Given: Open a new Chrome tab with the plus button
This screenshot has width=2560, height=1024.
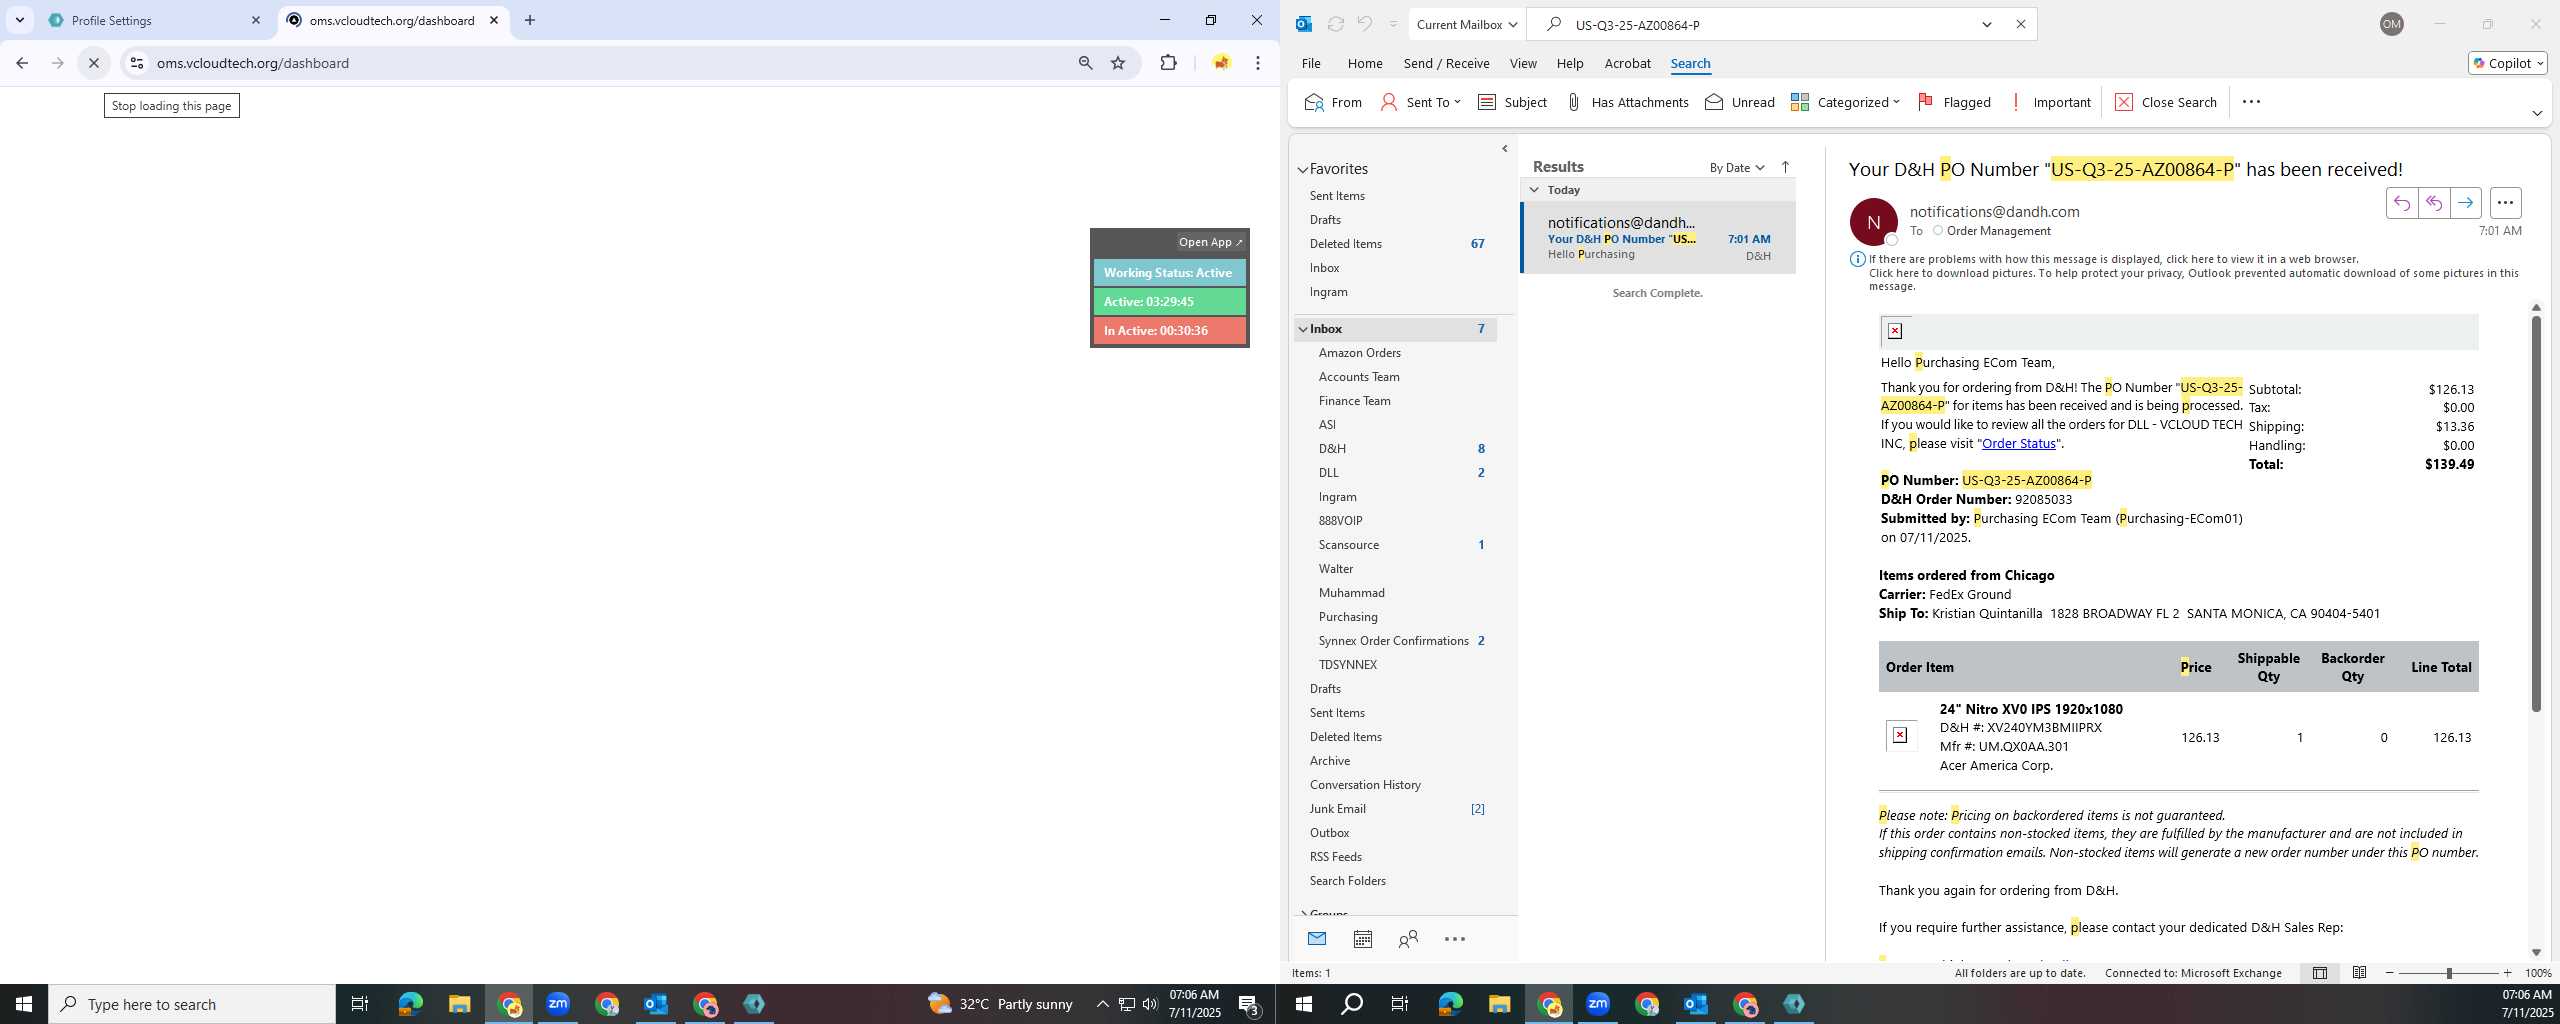Looking at the screenshot, I should click(x=530, y=20).
